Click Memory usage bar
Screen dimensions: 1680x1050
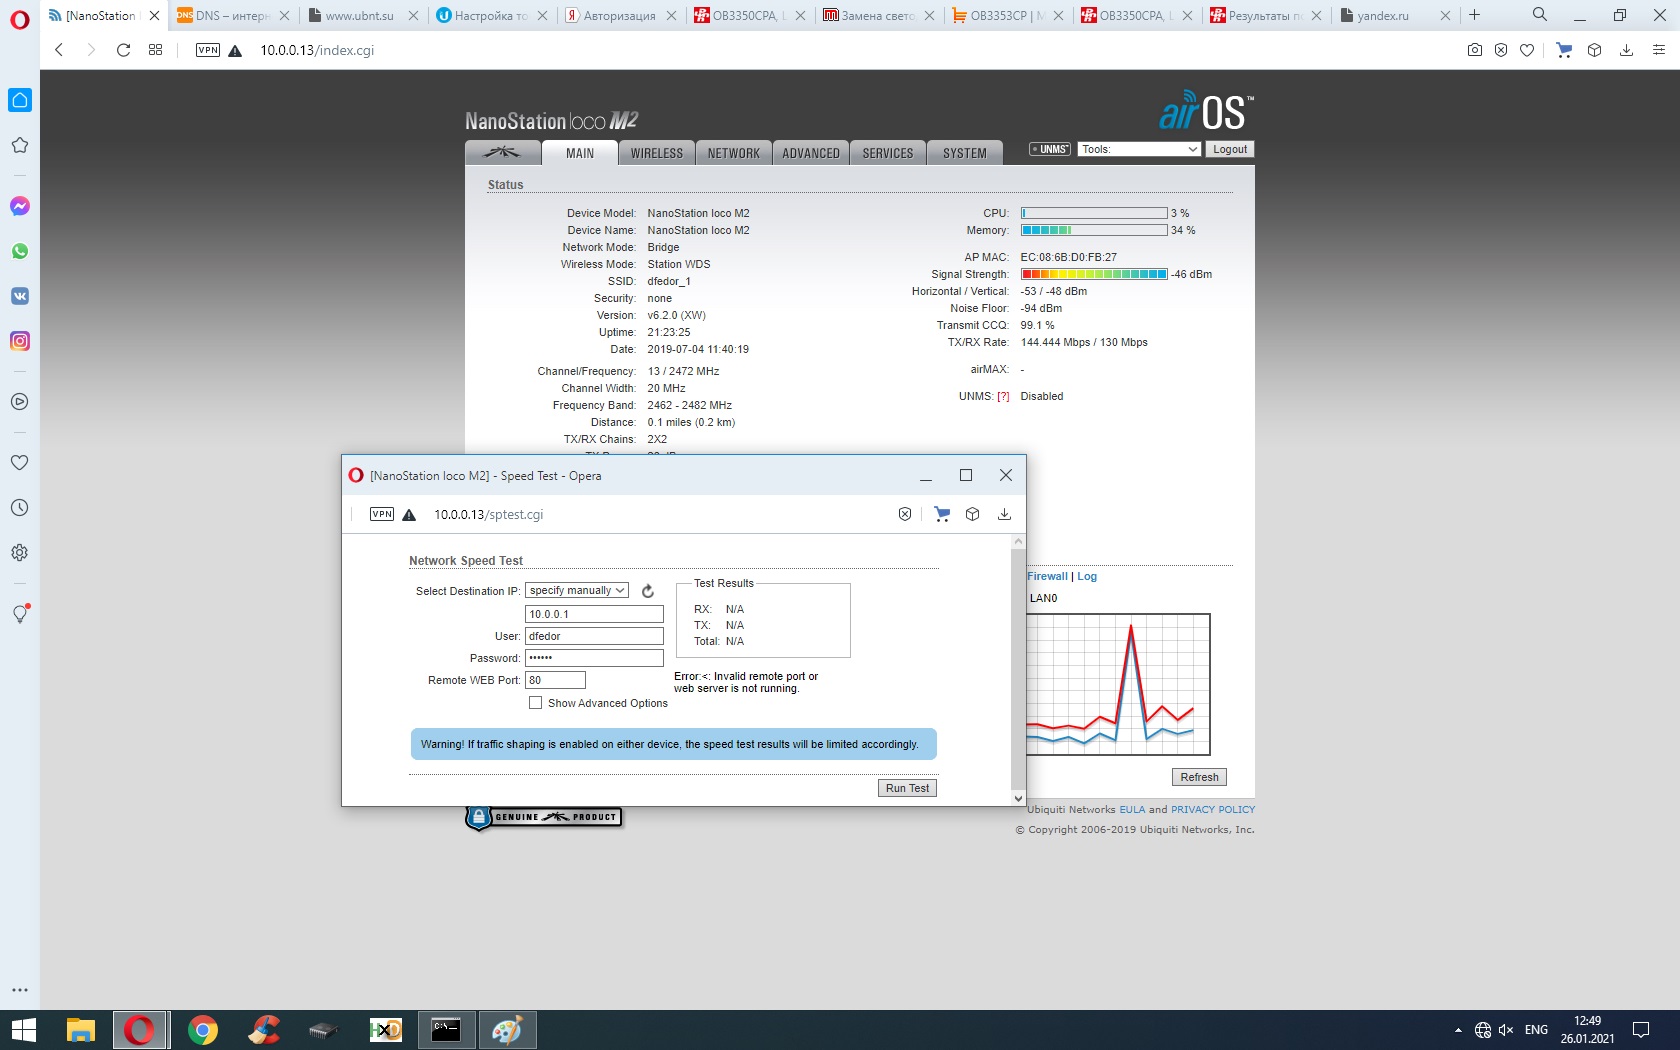1094,230
